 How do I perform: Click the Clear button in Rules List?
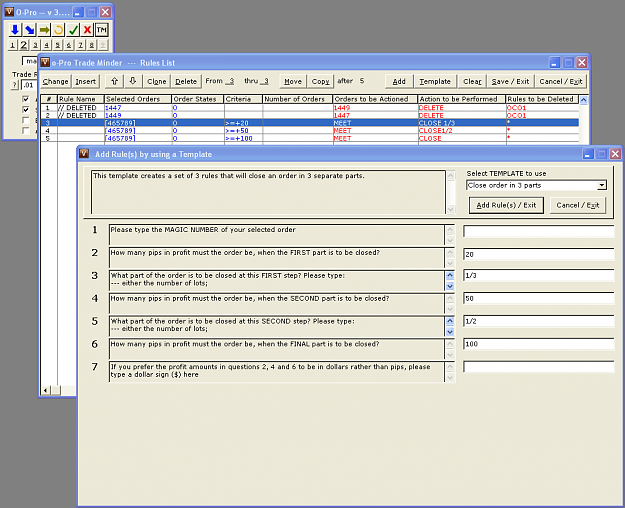pyautogui.click(x=472, y=81)
